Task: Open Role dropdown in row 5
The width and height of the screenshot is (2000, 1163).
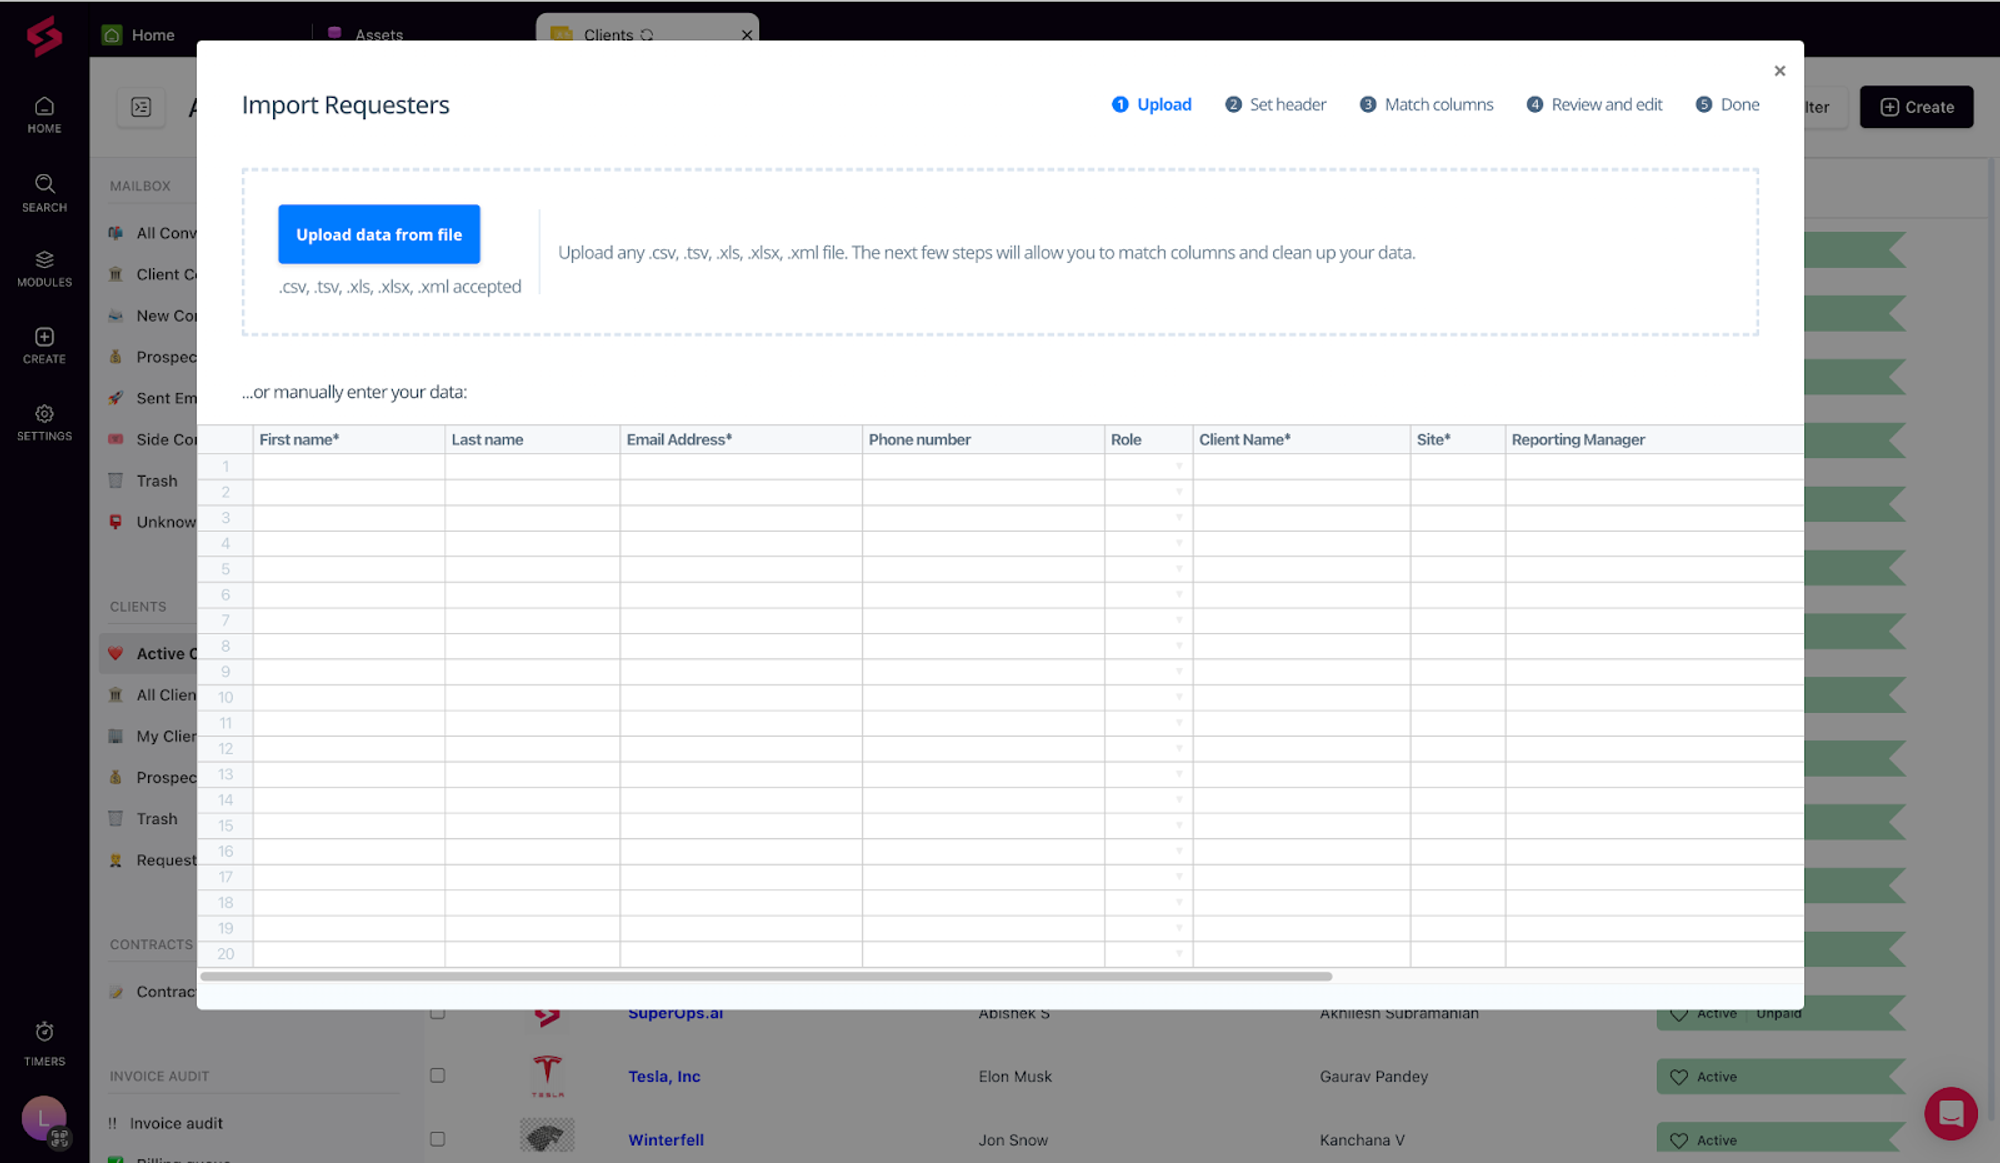Action: click(1179, 570)
